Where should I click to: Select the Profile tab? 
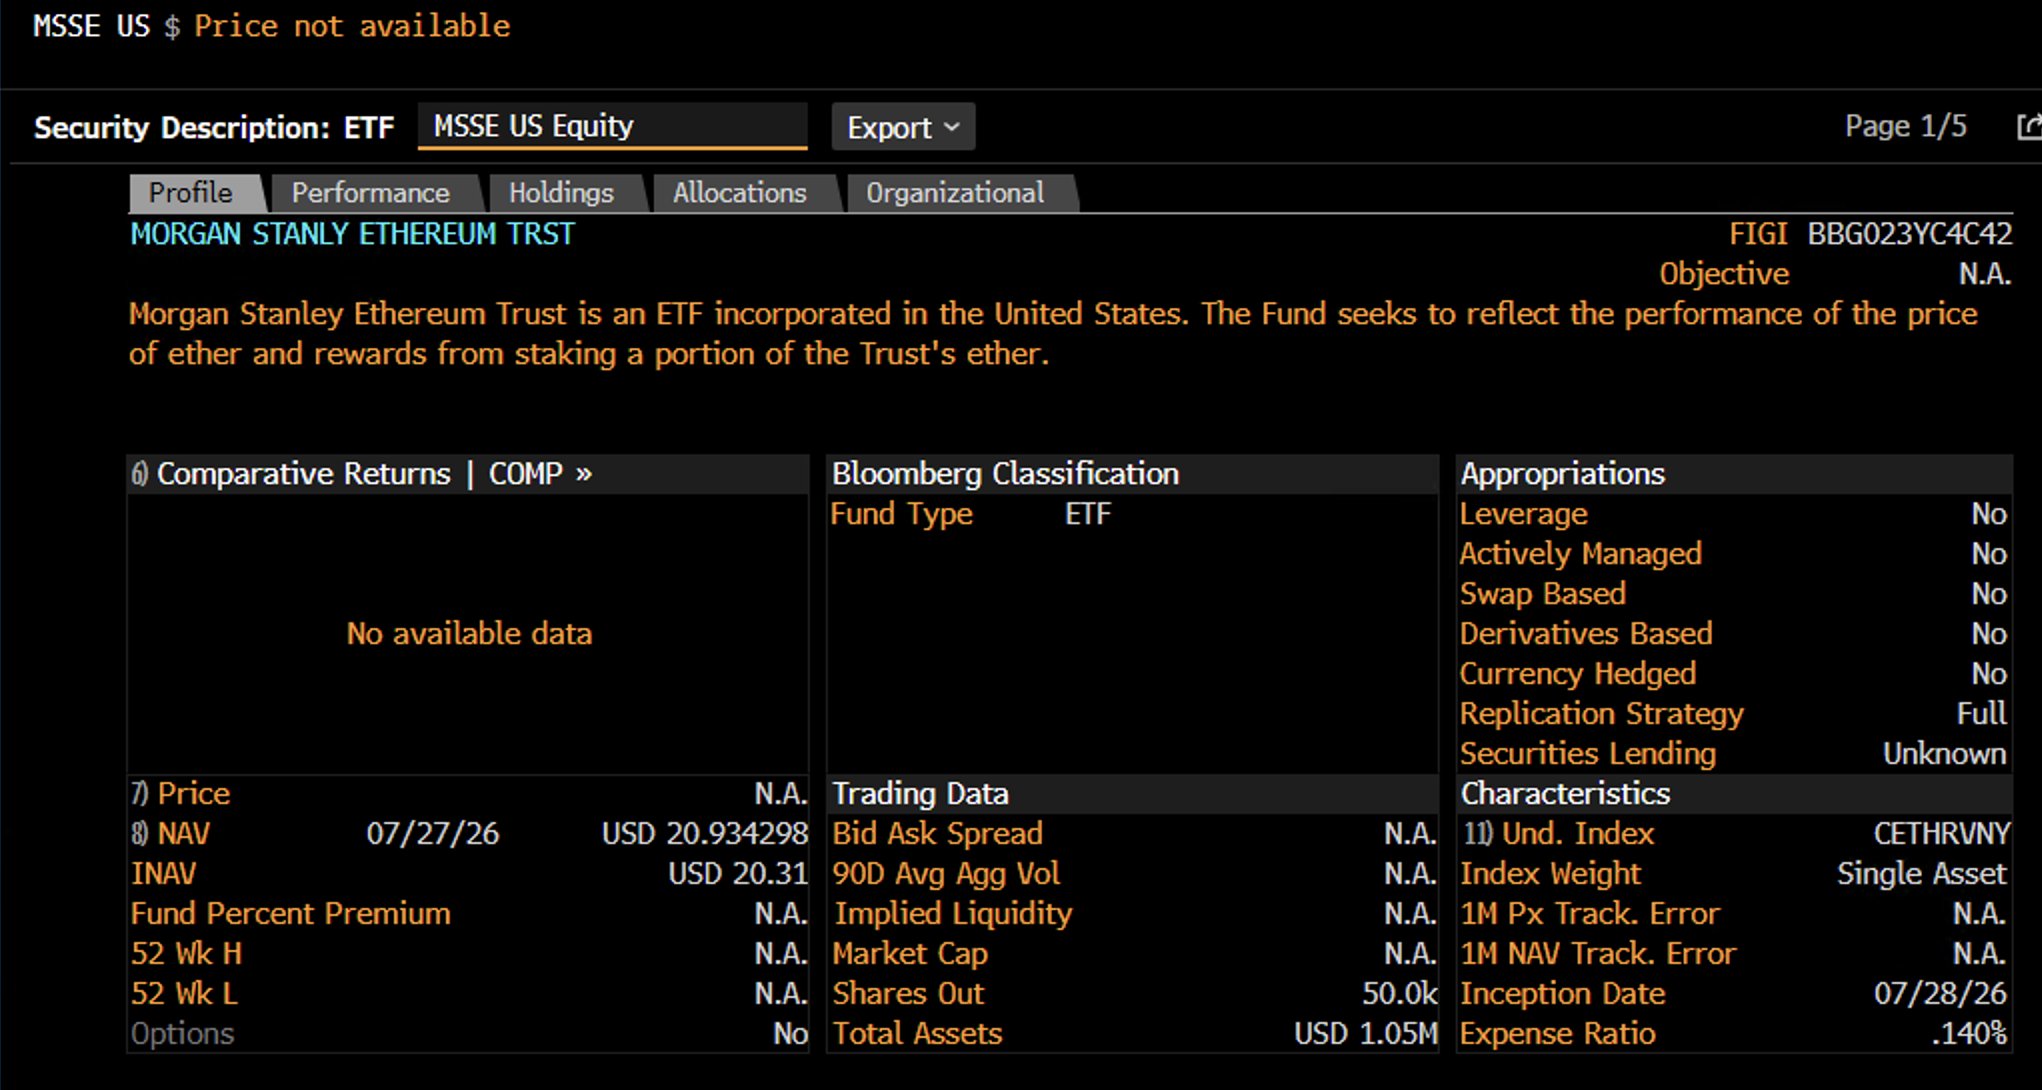coord(192,193)
